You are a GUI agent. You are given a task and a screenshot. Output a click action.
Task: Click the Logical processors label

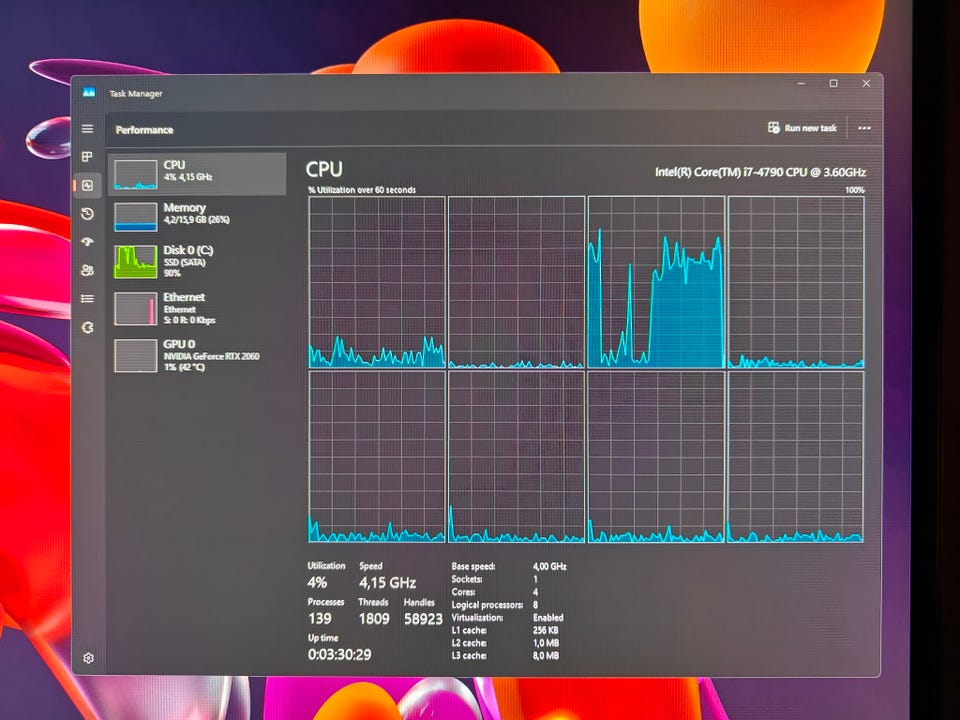tap(487, 605)
